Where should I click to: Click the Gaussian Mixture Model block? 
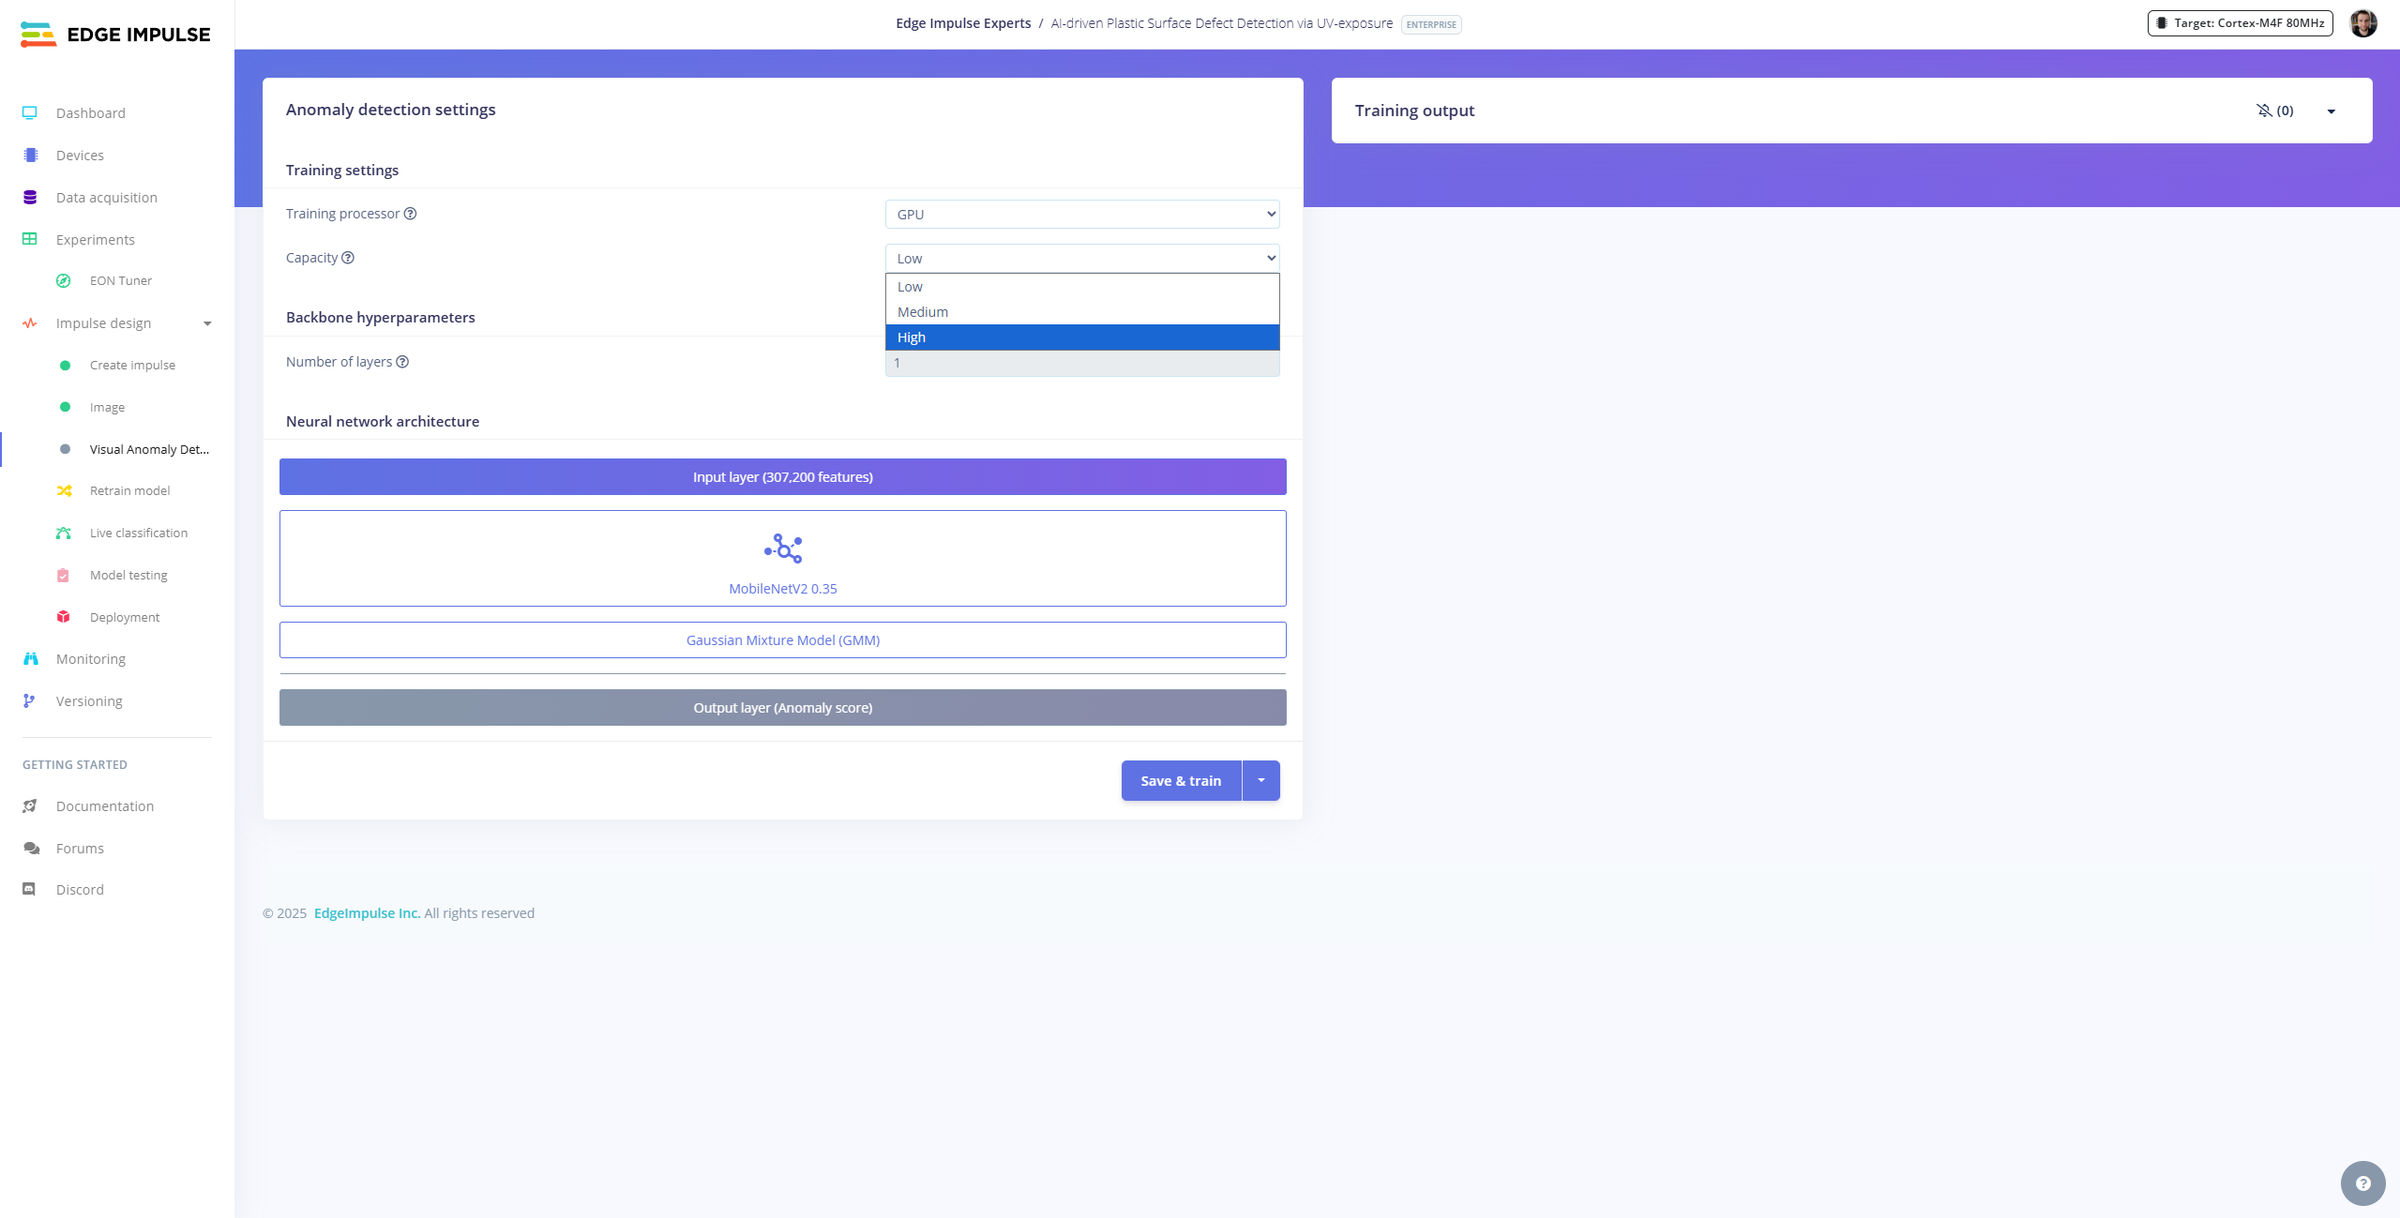(x=783, y=640)
